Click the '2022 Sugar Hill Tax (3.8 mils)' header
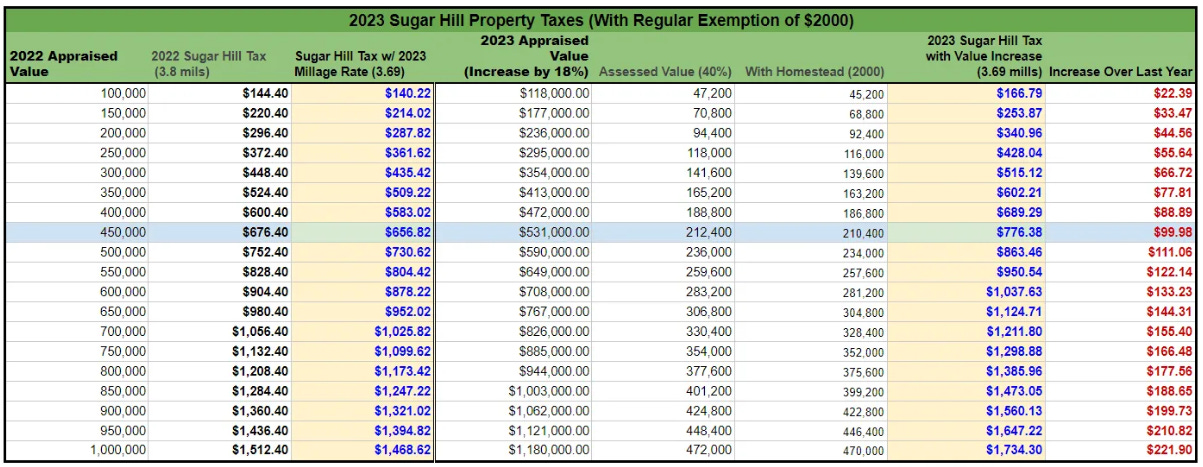This screenshot has width=1203, height=467. pyautogui.click(x=219, y=64)
